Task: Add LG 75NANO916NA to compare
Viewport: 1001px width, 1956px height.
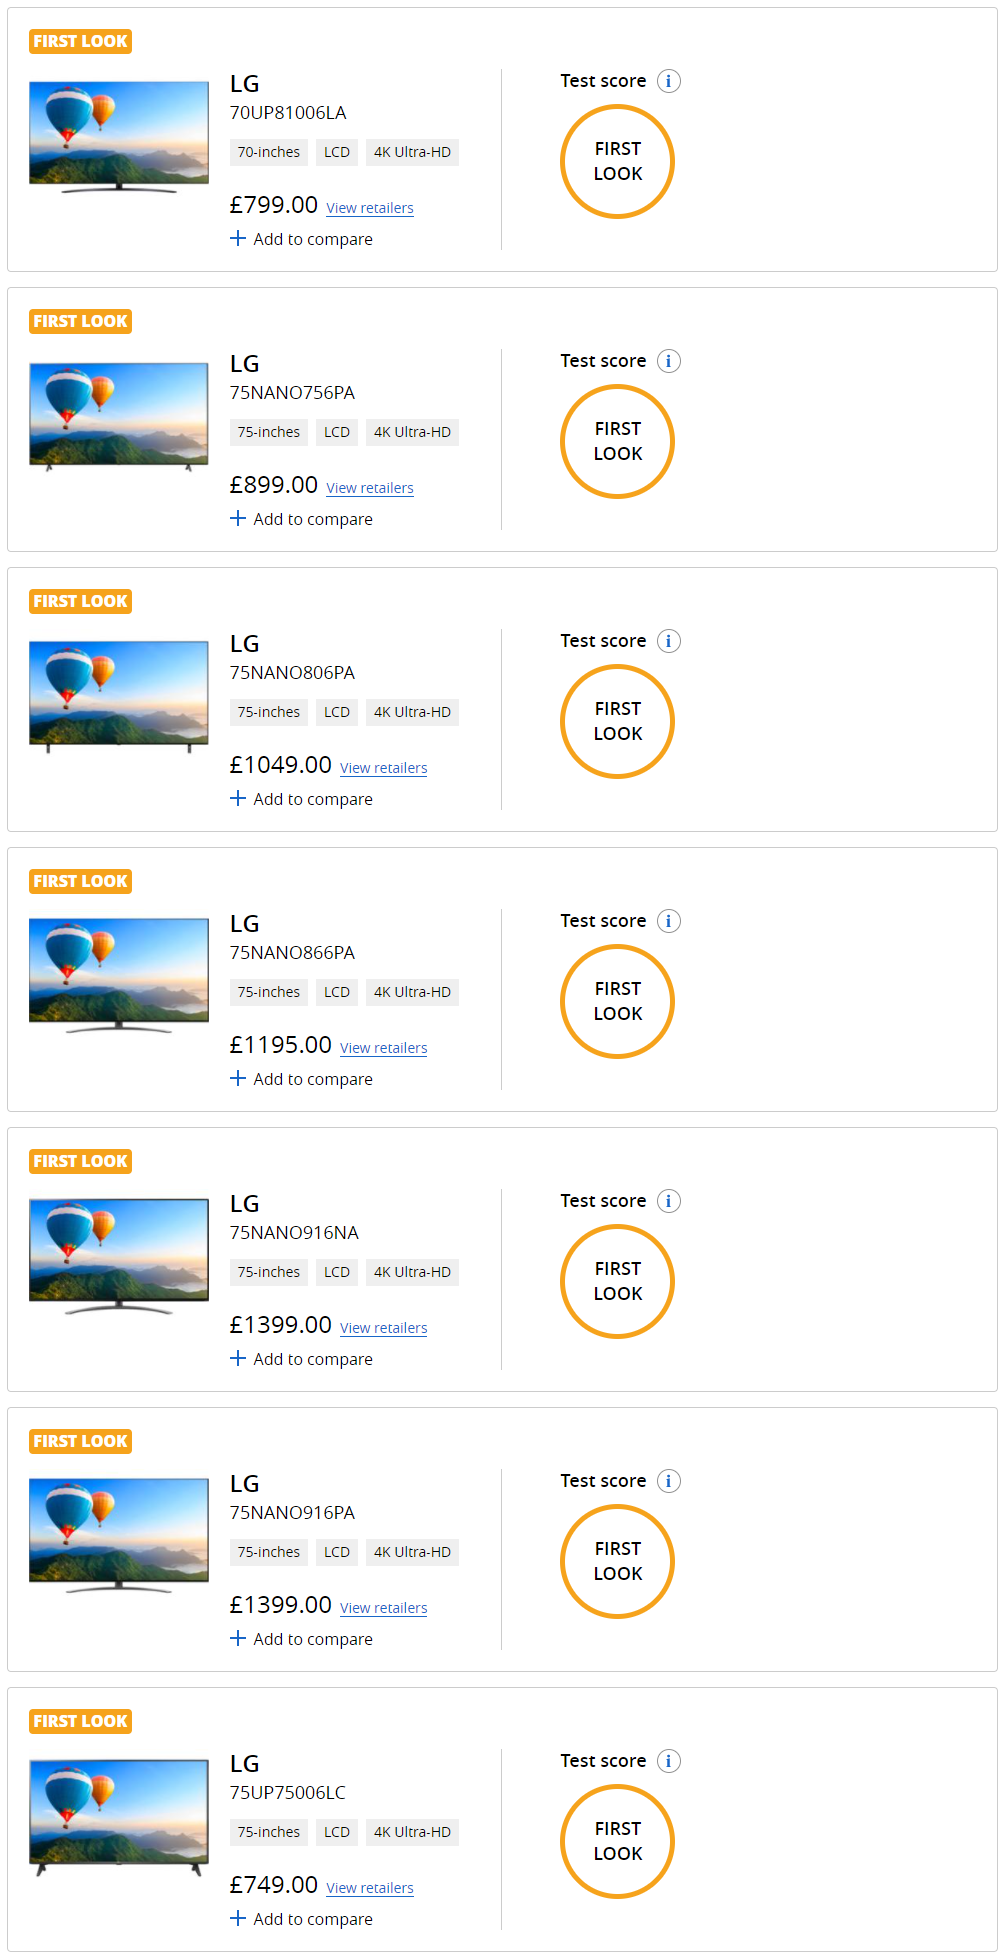Action: pos(301,1359)
